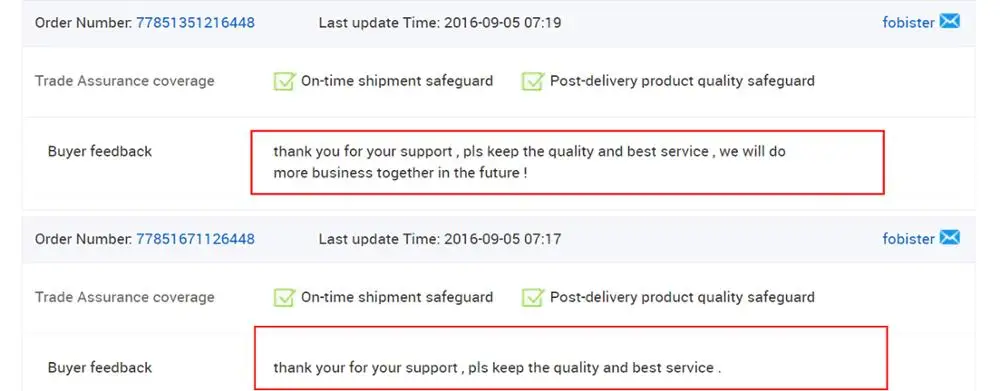Toggle On-time shipment safeguard checkbox in second order

(x=284, y=297)
